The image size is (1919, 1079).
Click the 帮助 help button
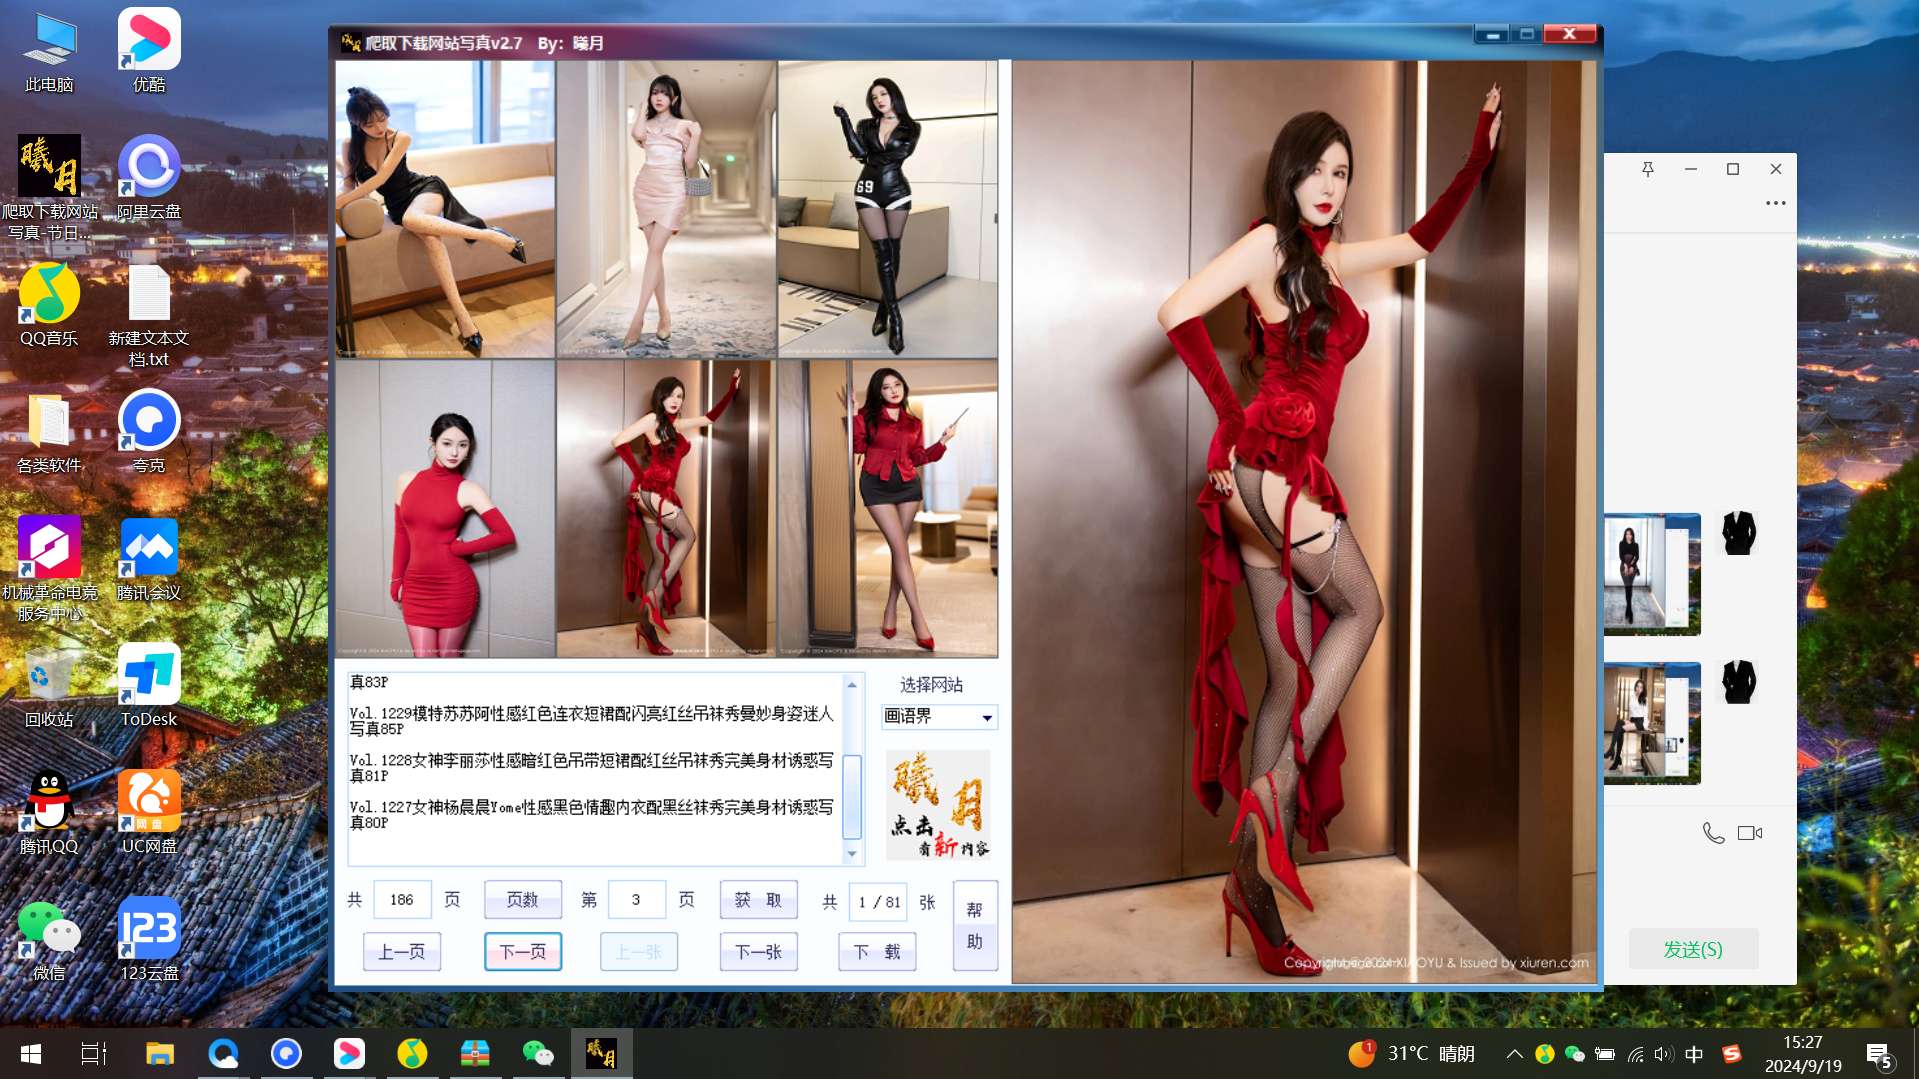(975, 926)
